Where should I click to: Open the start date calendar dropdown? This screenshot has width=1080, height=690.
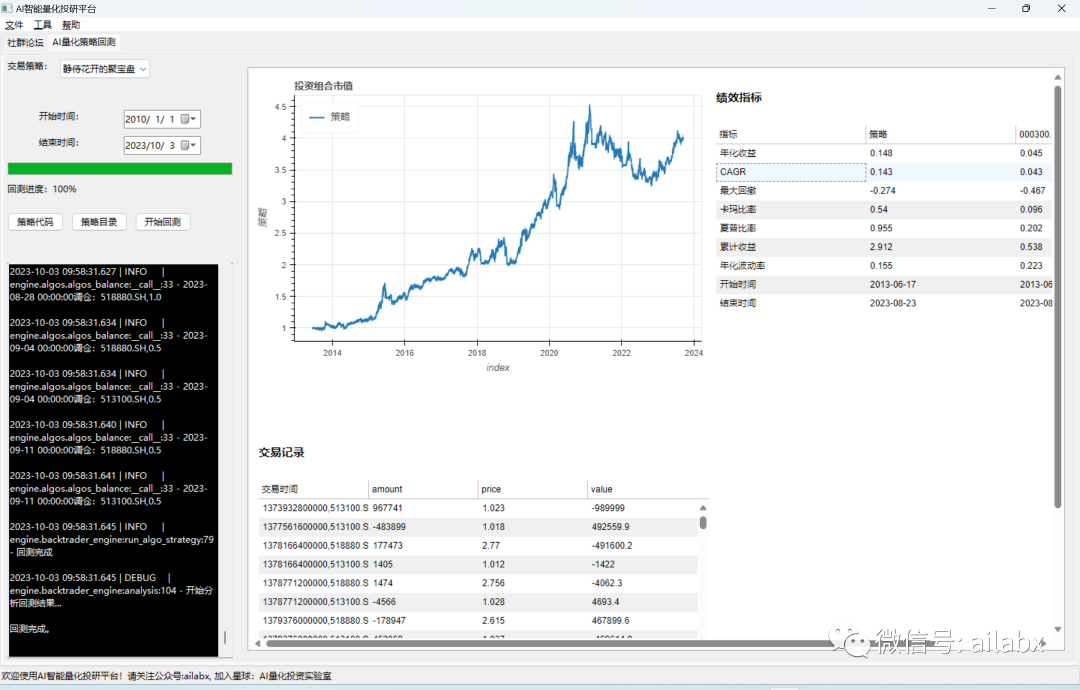(x=189, y=119)
